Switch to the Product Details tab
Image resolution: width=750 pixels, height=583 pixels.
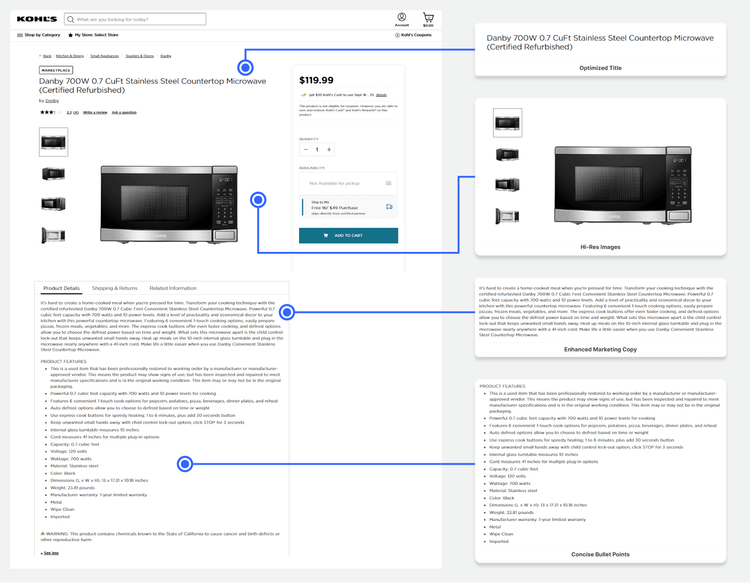tap(61, 288)
